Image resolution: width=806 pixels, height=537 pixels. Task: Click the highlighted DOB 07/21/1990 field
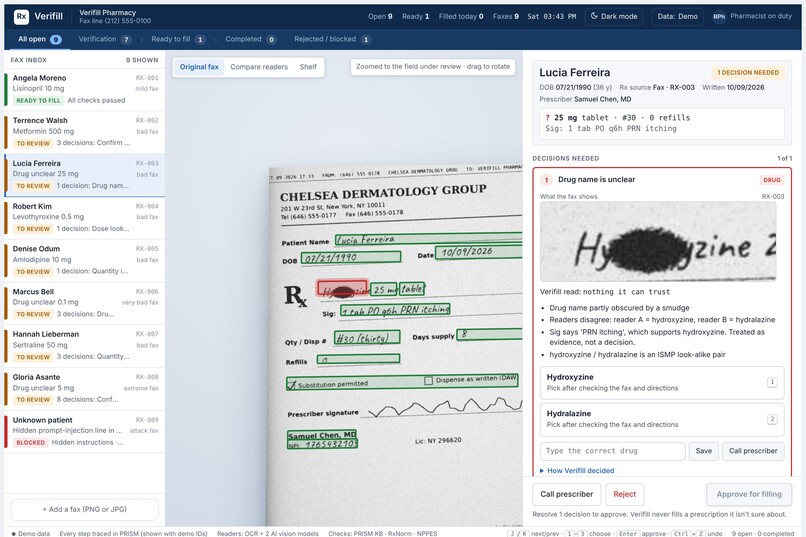click(x=351, y=257)
